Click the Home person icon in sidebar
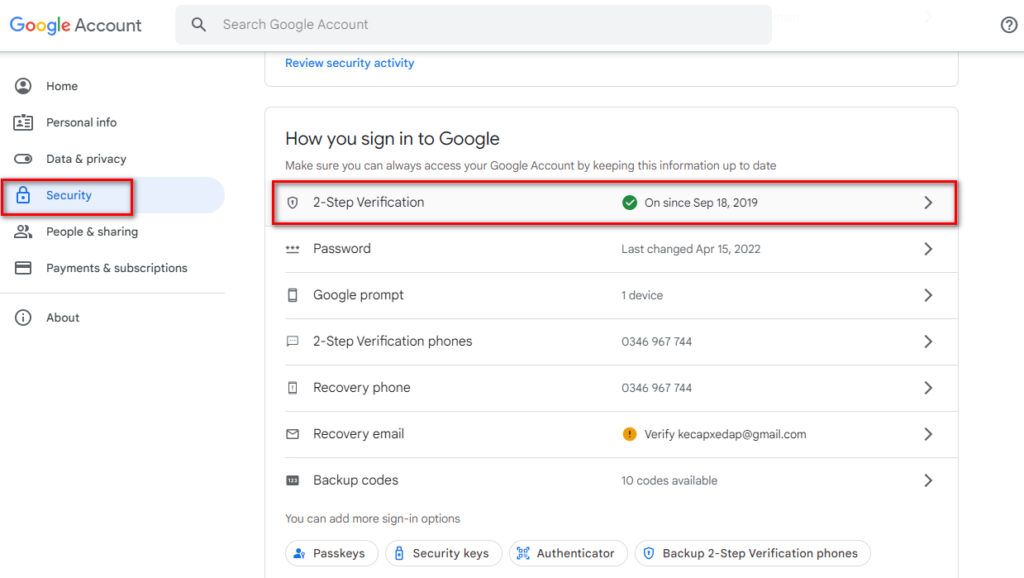The image size is (1024, 578). pyautogui.click(x=23, y=86)
